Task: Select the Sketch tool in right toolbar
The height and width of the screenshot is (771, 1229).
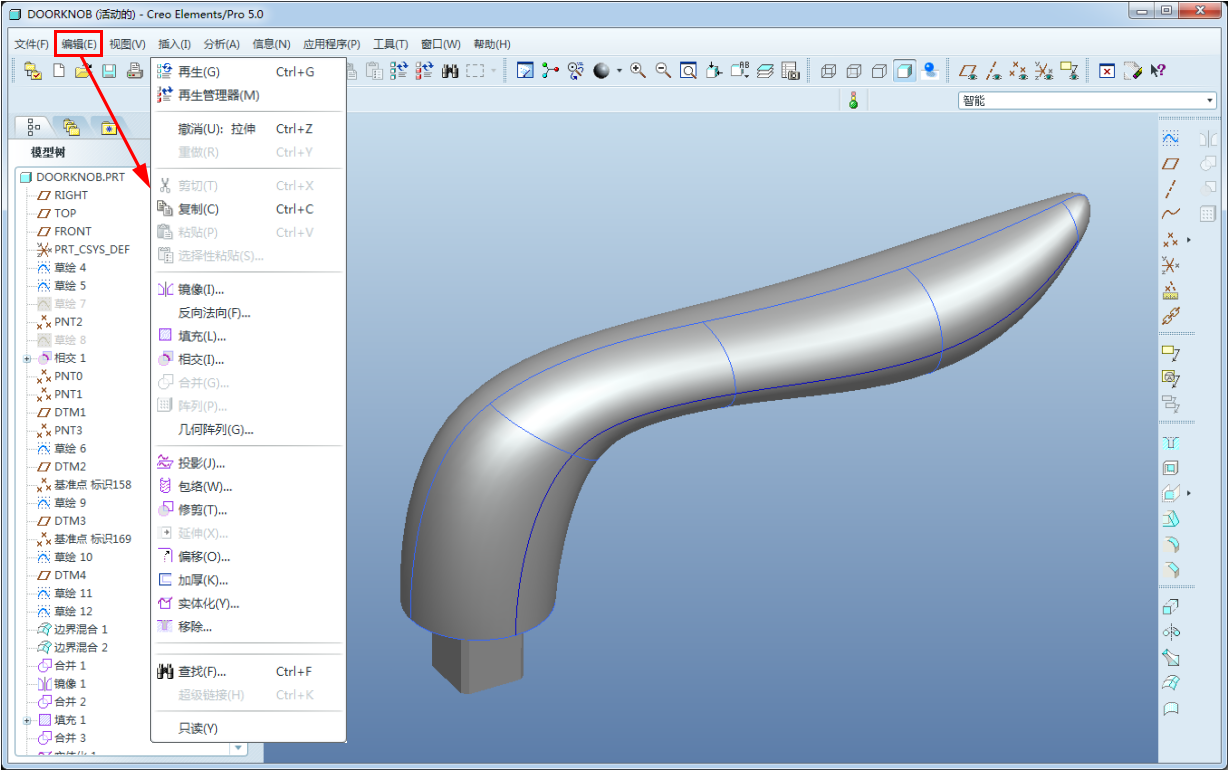Action: tap(1171, 138)
